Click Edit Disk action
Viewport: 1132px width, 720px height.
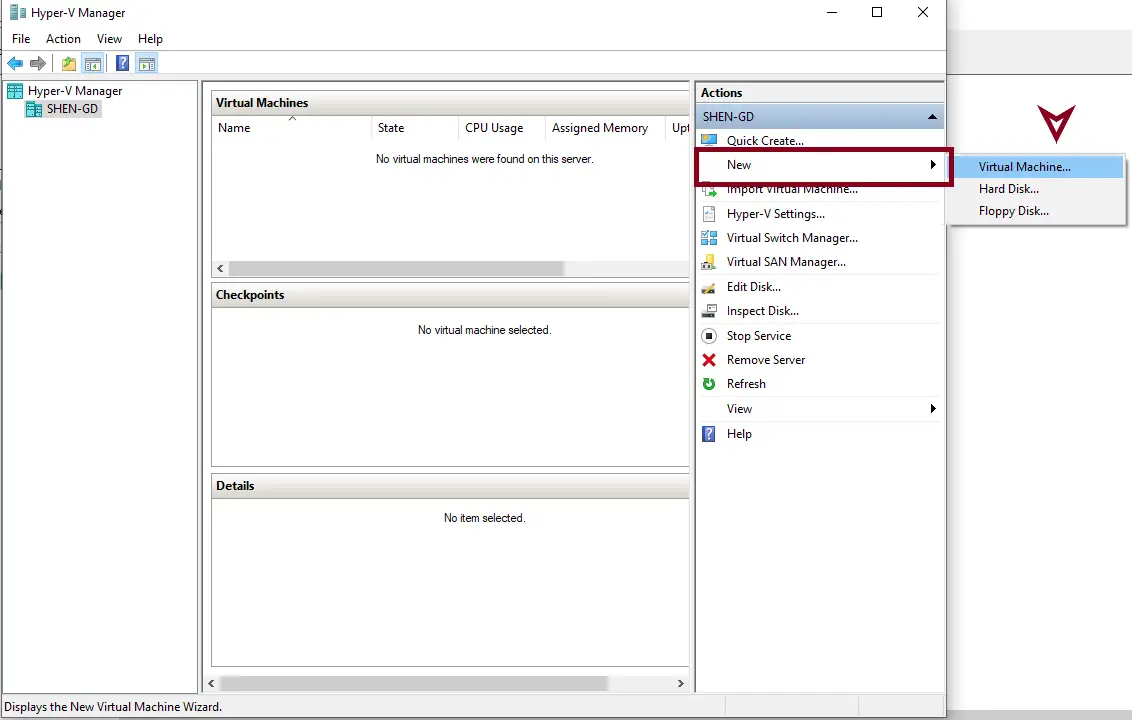tap(753, 287)
